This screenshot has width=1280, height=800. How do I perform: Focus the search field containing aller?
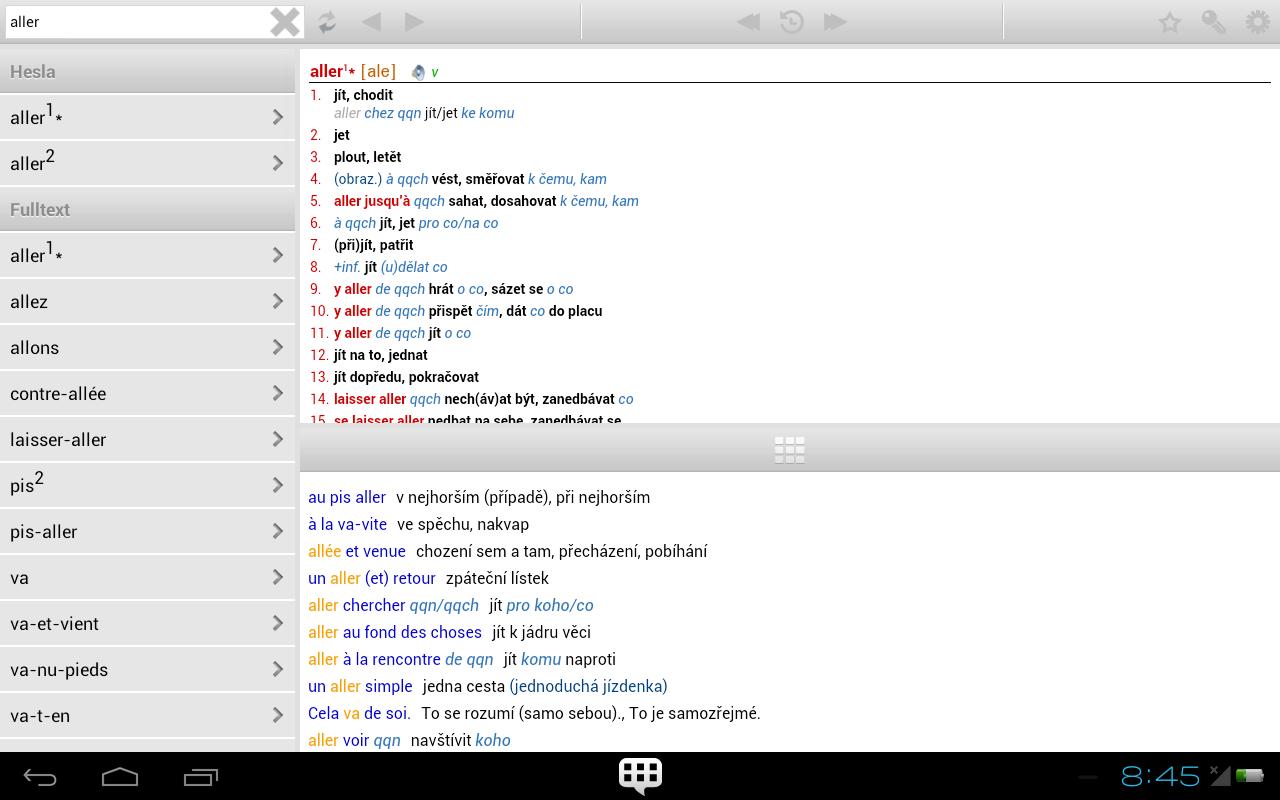[138, 21]
